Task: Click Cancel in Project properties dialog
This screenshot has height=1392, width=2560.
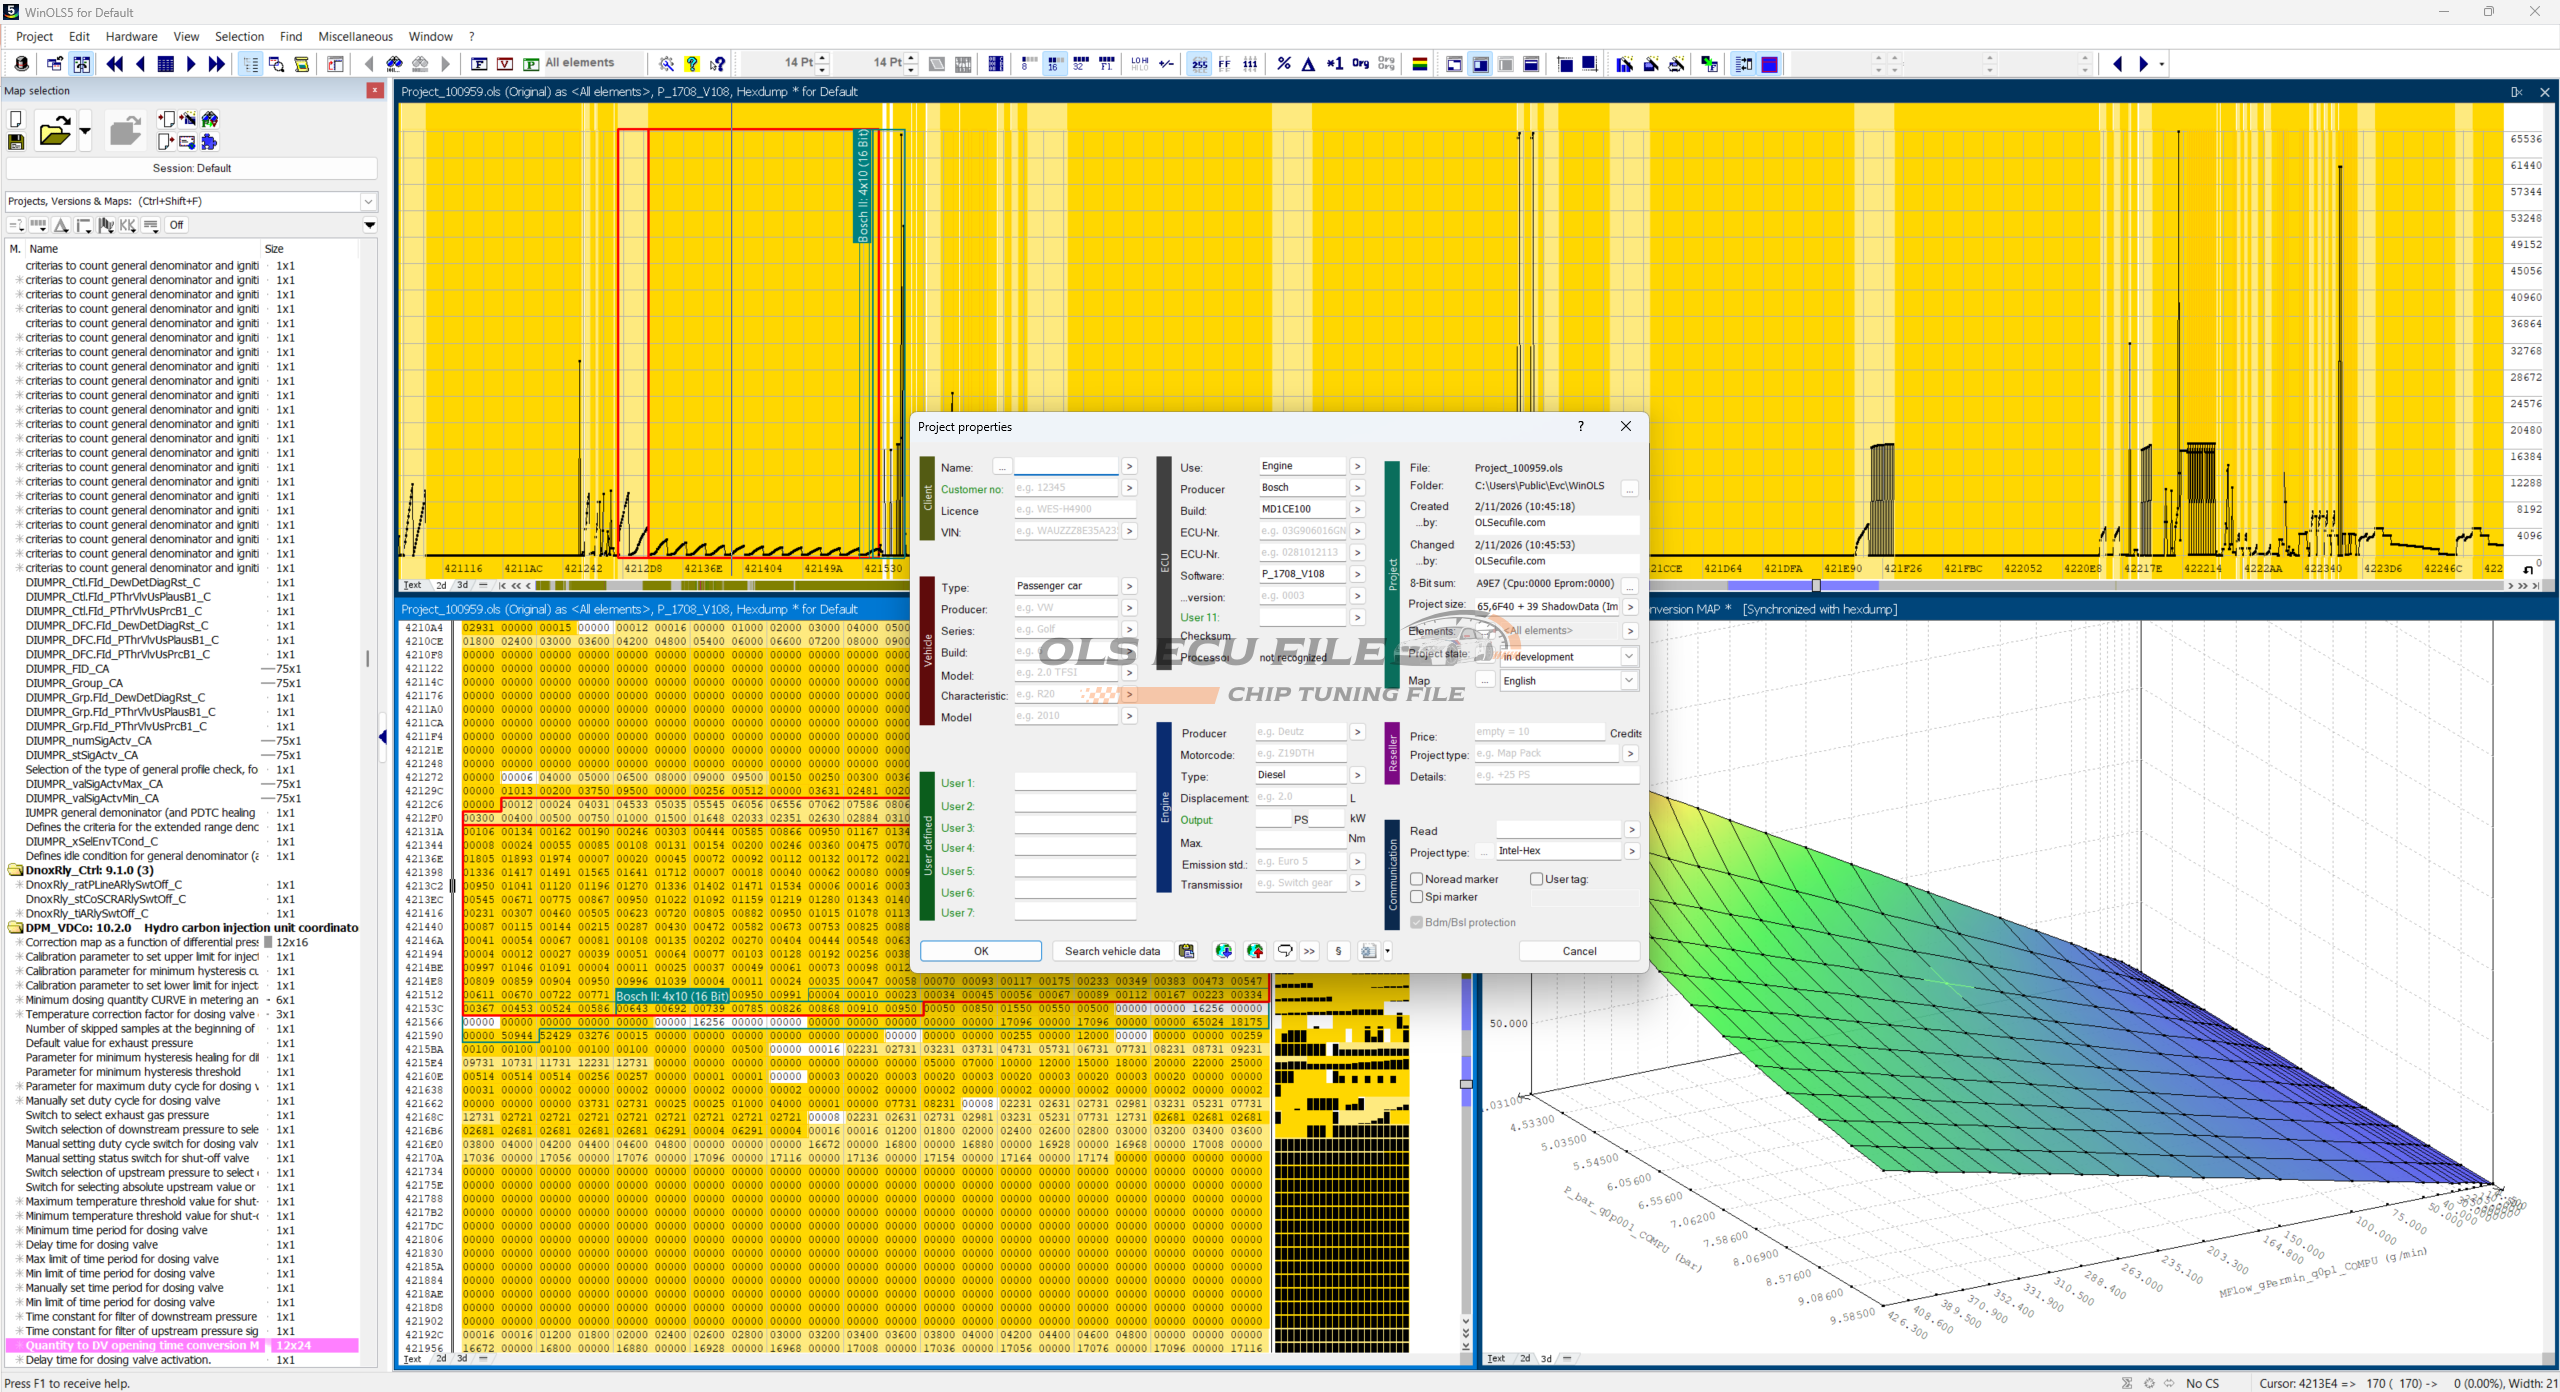Action: click(x=1579, y=951)
